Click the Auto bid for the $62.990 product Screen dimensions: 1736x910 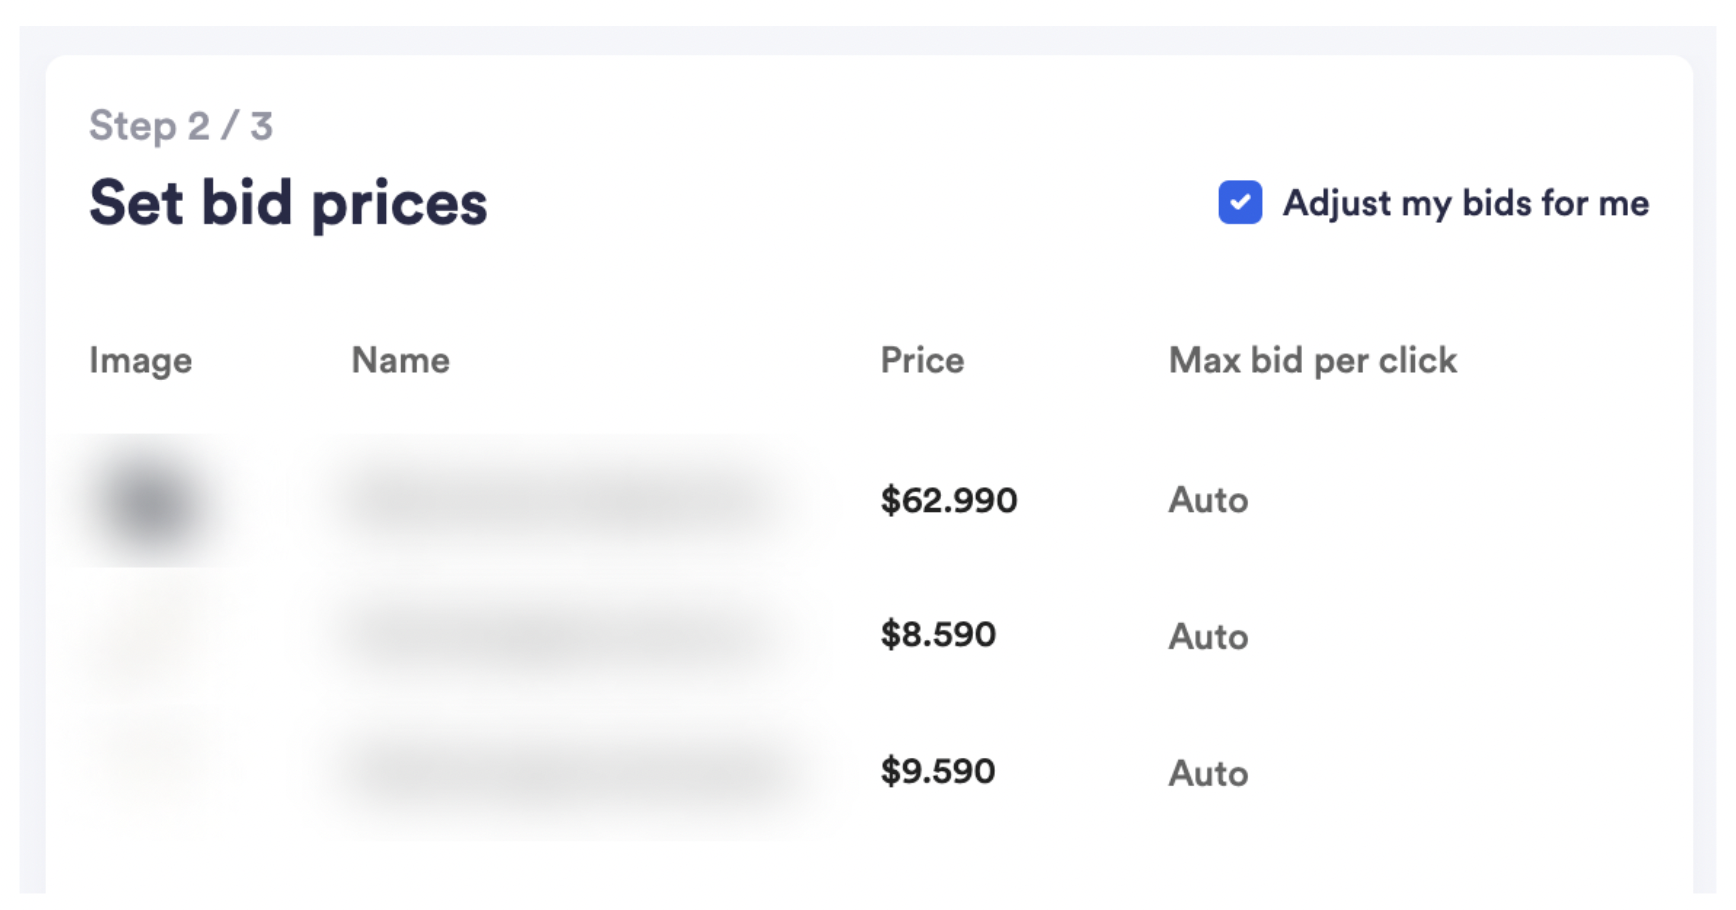1208,500
